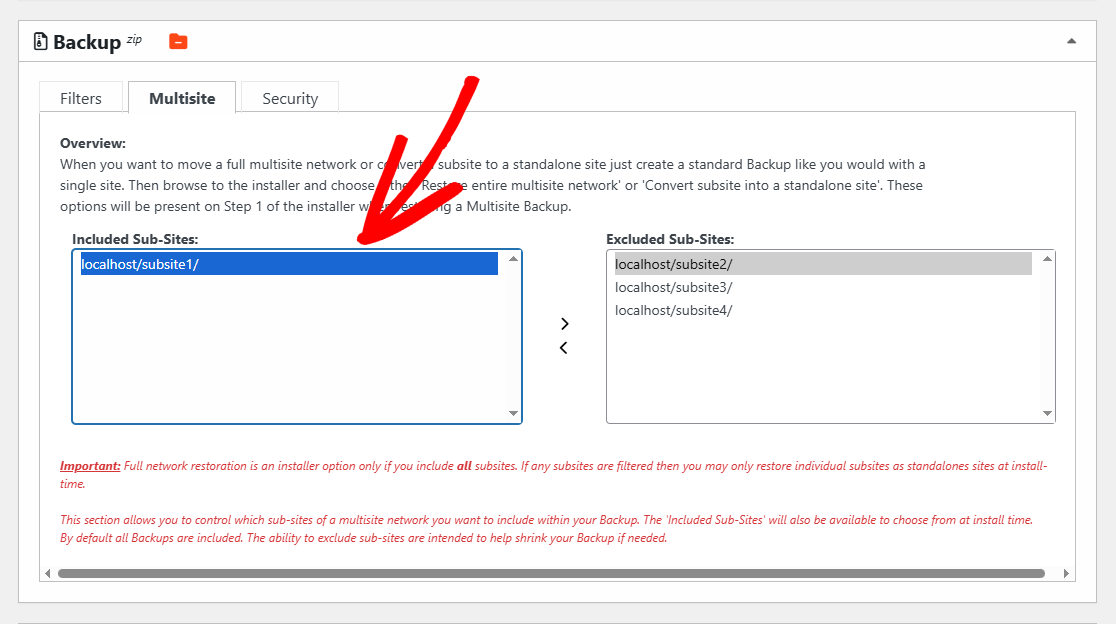Click the left arrow to include a subsite

click(564, 347)
